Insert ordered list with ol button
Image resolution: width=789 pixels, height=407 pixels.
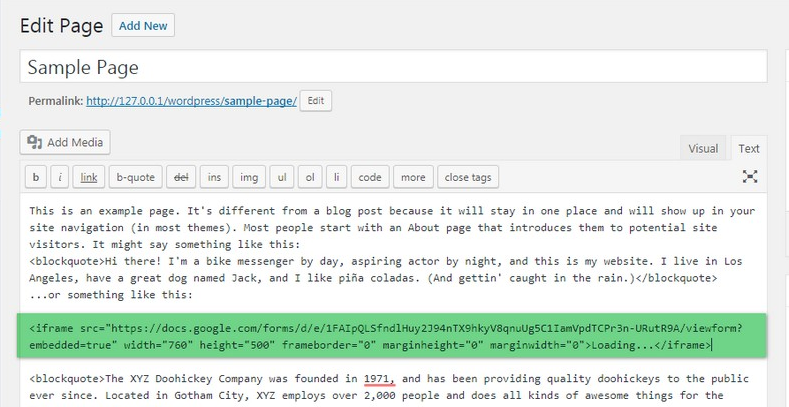coord(310,177)
